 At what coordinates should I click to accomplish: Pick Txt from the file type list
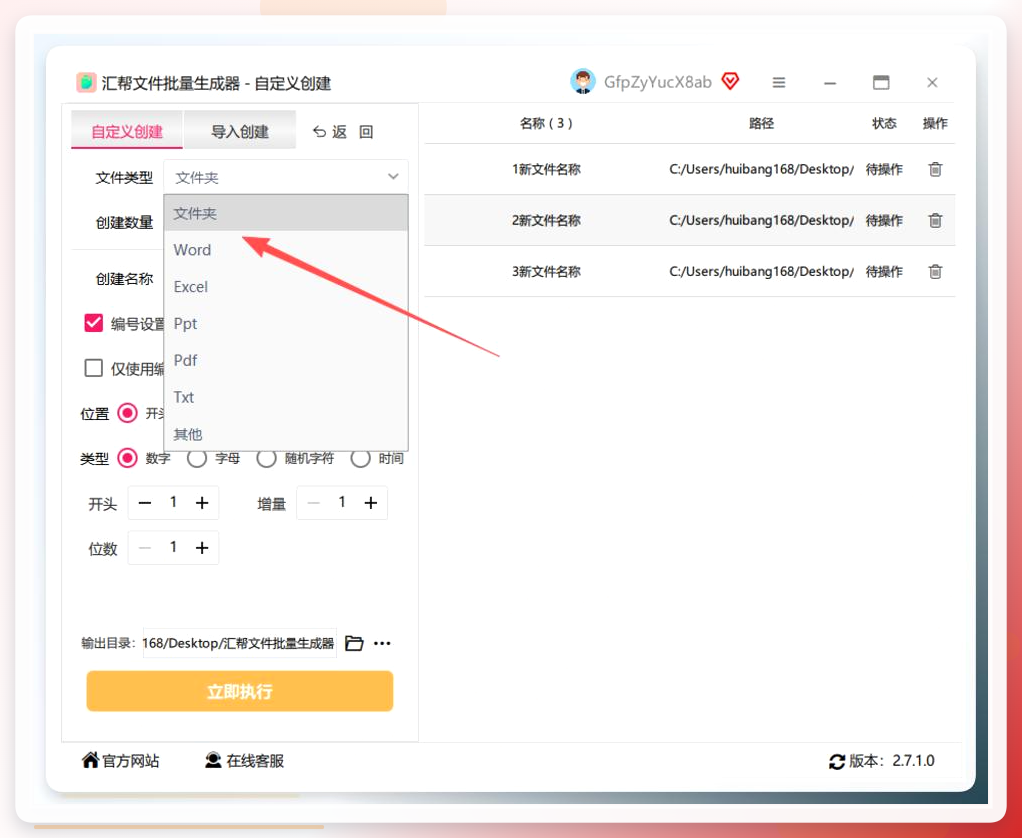coord(286,397)
